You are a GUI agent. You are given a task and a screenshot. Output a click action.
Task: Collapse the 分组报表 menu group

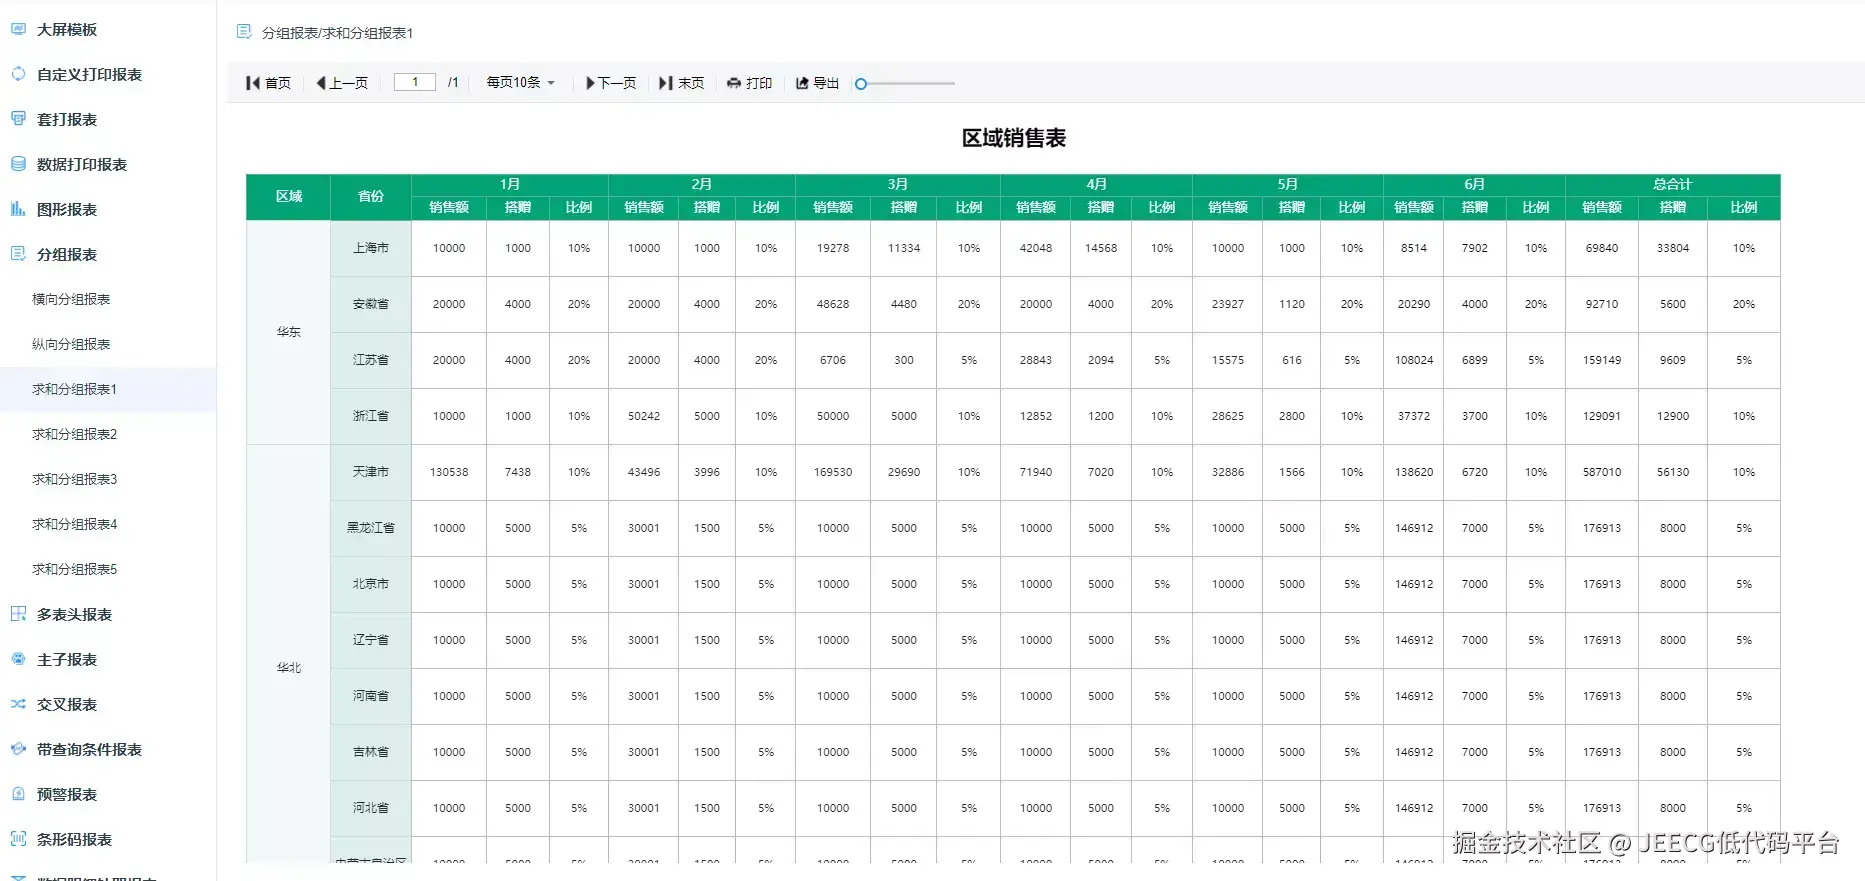point(108,254)
